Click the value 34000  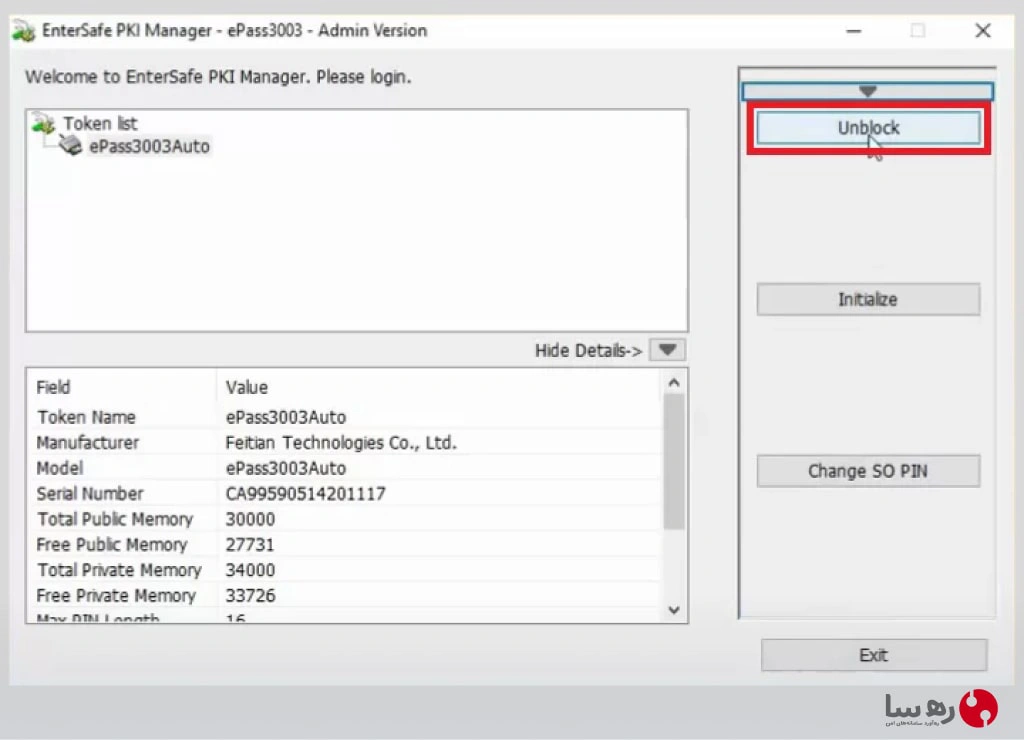250,570
